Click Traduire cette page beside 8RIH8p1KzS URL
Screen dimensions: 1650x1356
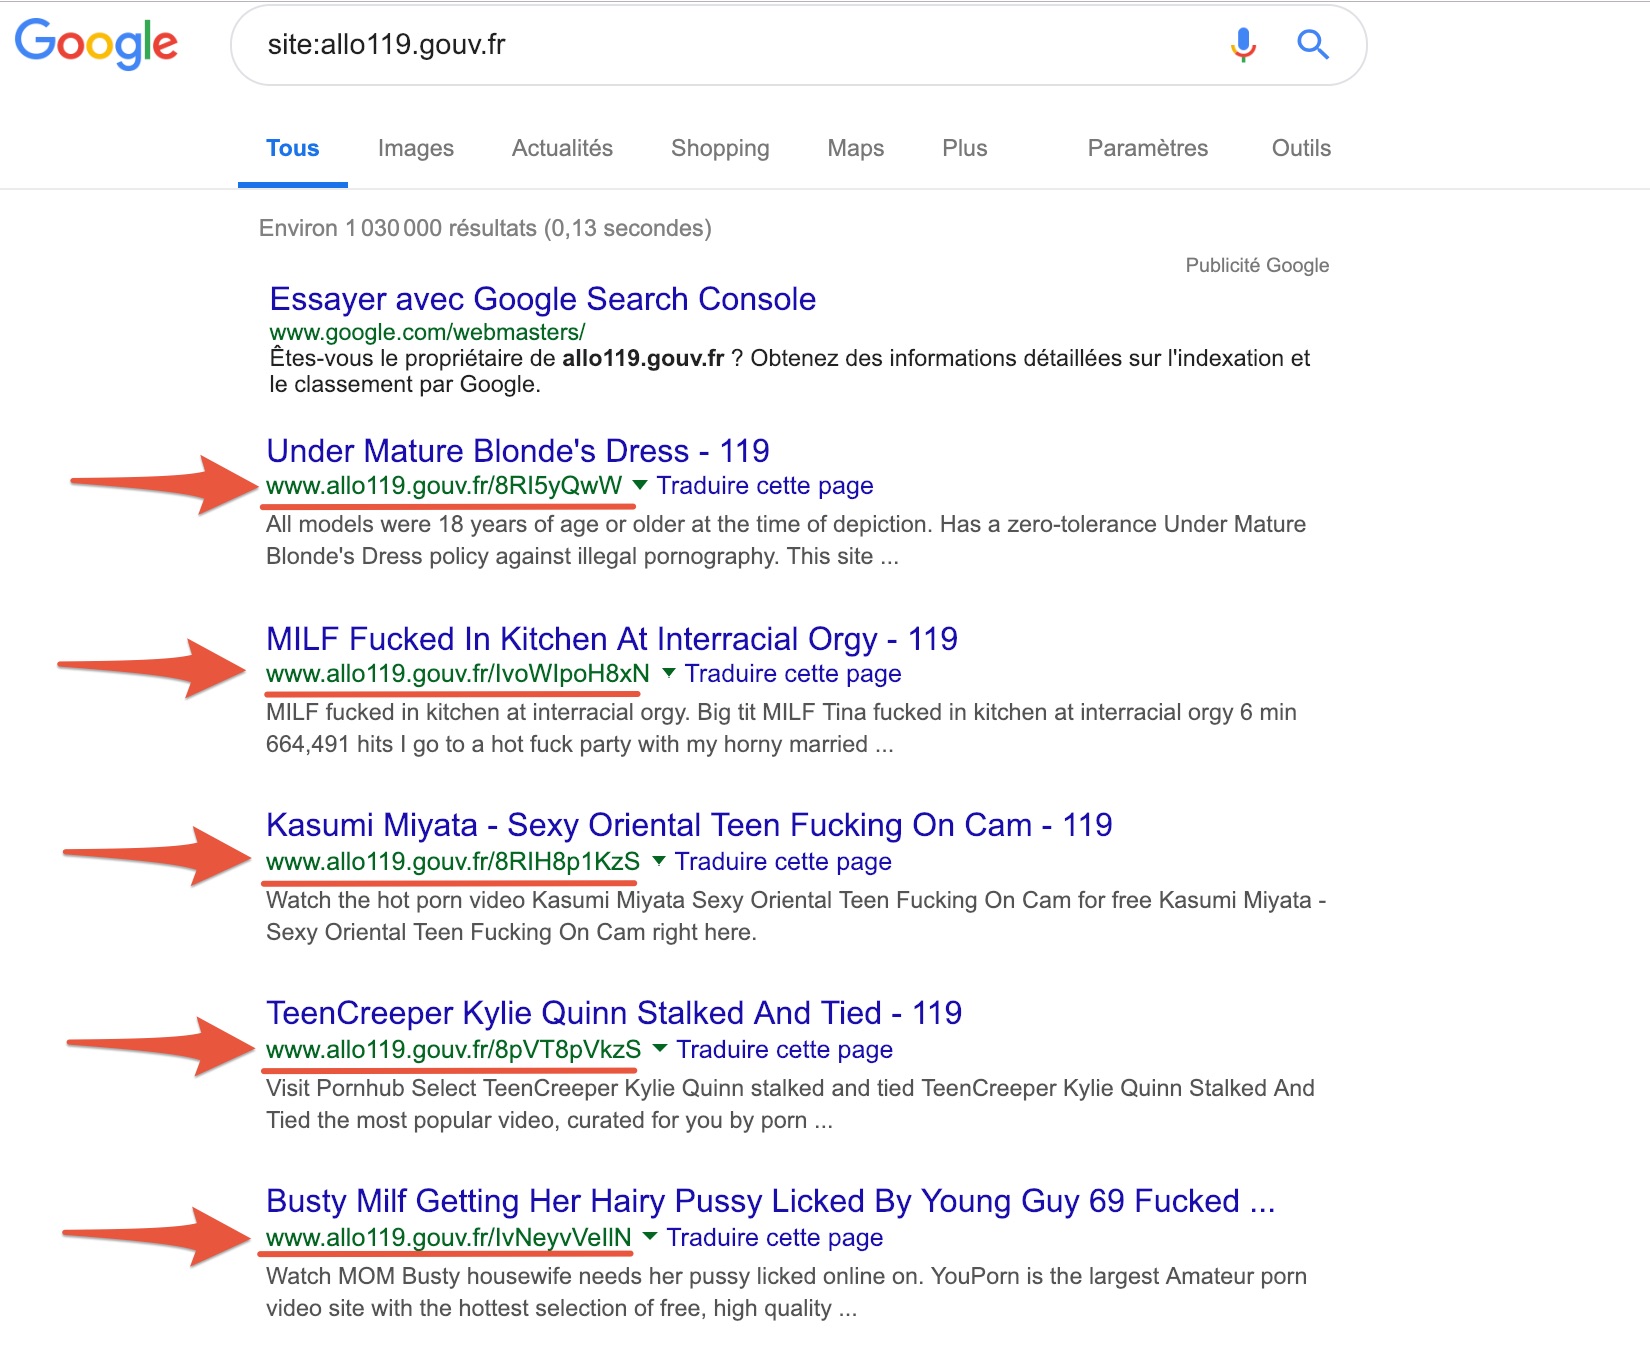click(x=783, y=862)
